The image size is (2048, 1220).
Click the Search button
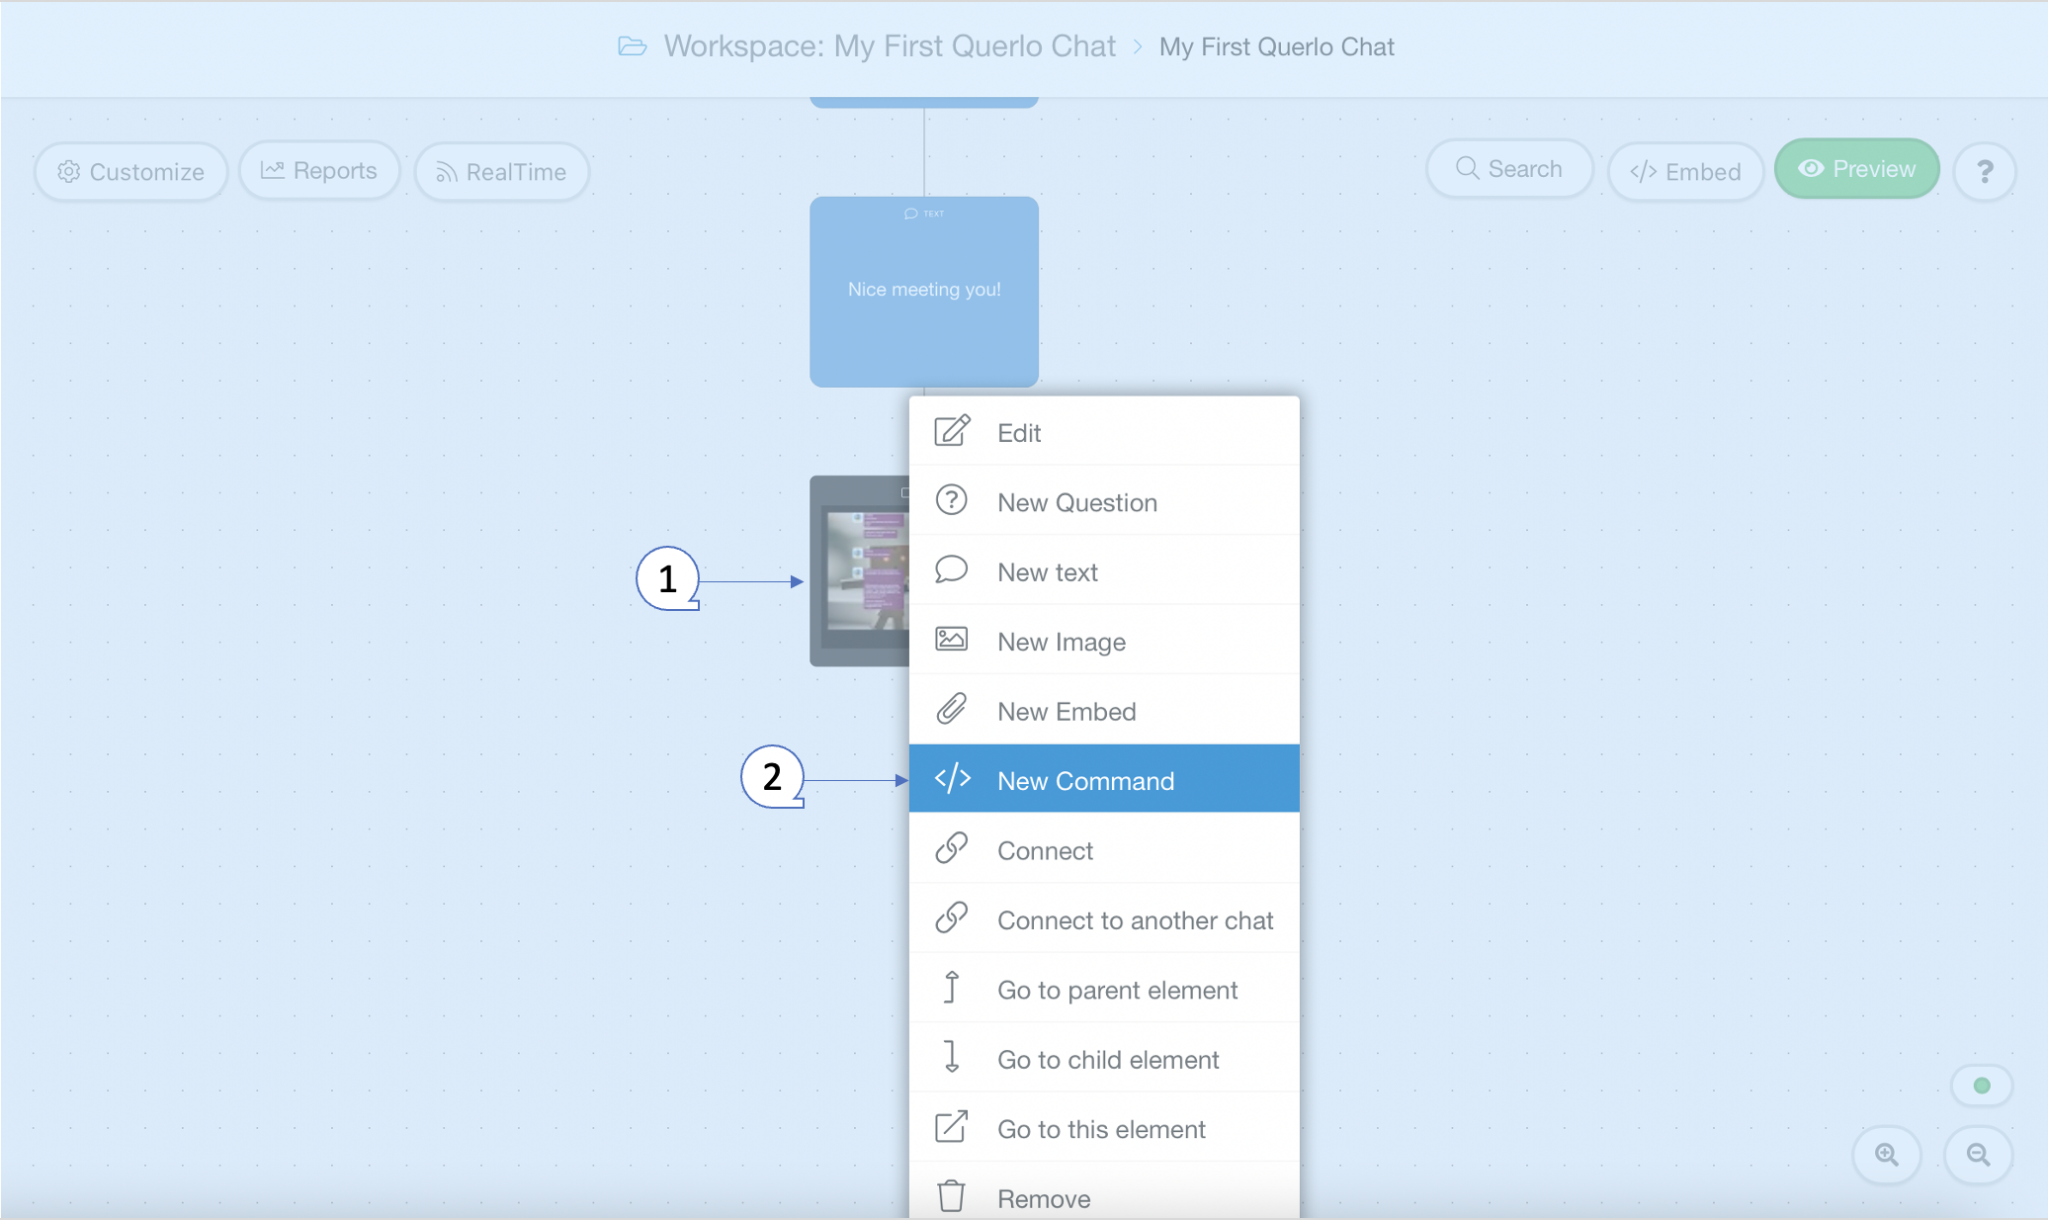[1508, 169]
